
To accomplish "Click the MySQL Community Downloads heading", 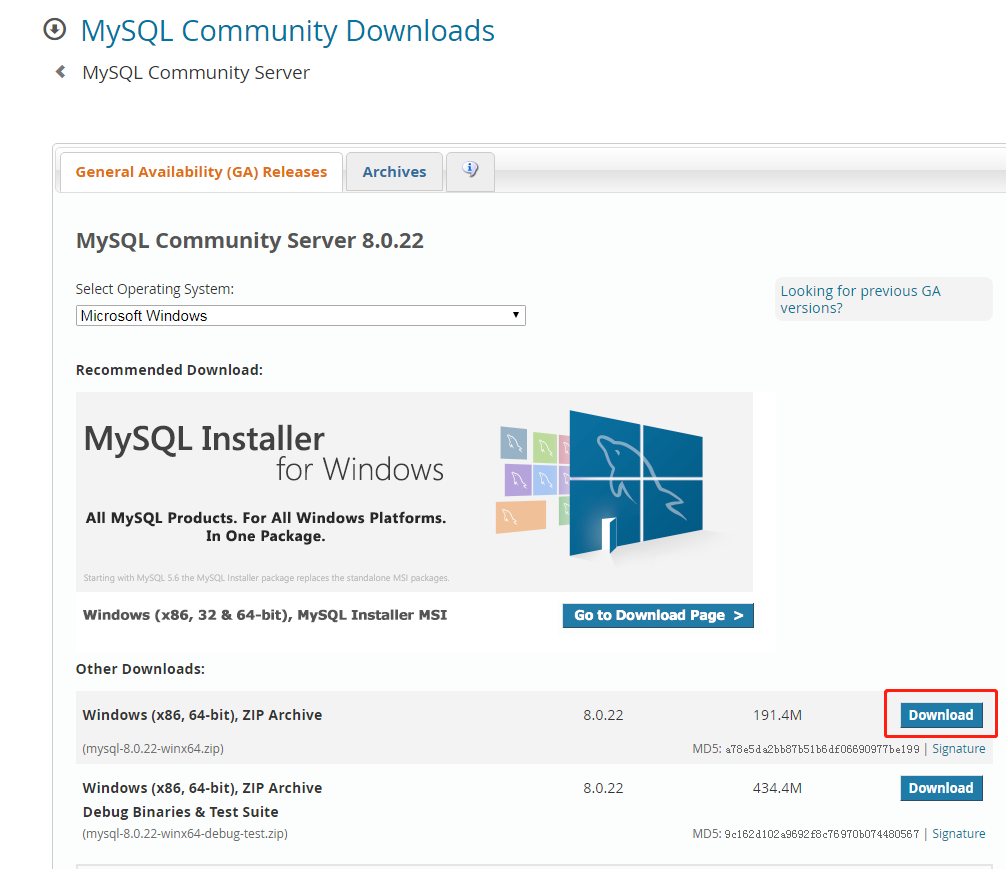I will 288,30.
